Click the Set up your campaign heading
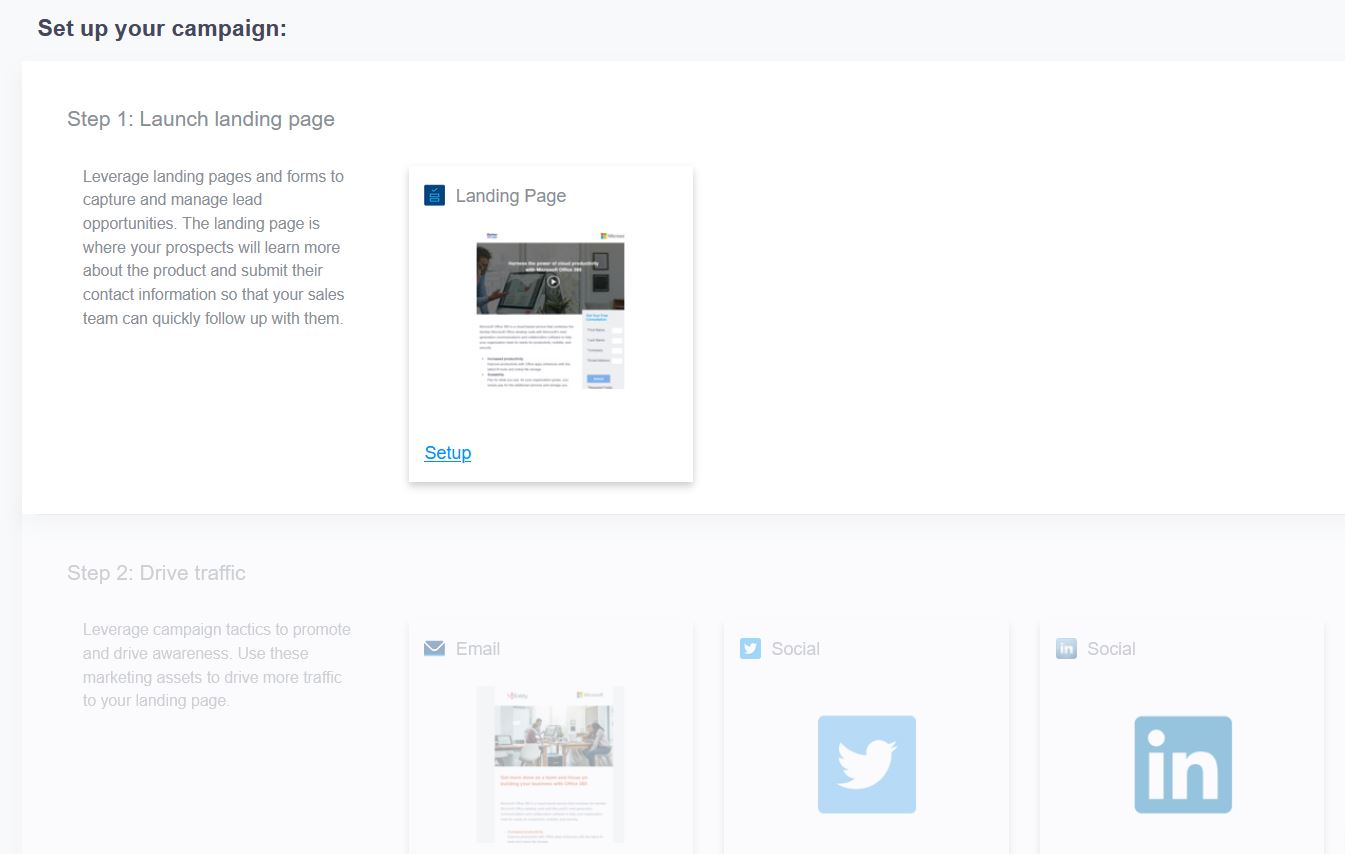The width and height of the screenshot is (1345, 854). click(x=162, y=28)
